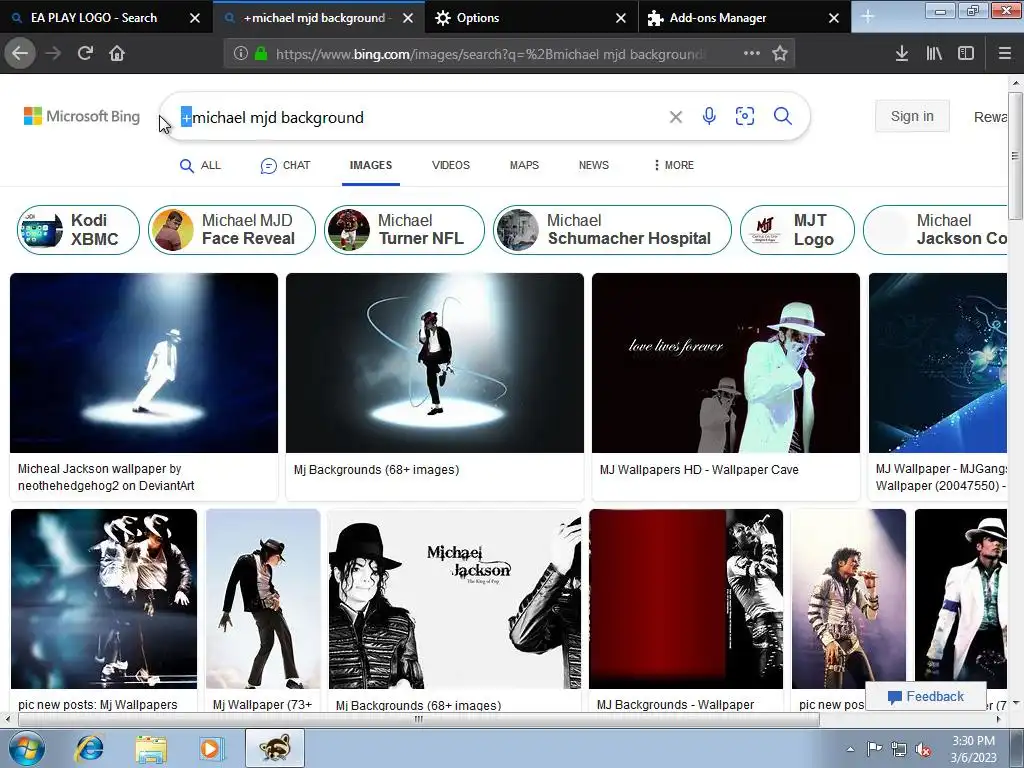Open Windows Explorer folder from taskbar

coord(151,748)
